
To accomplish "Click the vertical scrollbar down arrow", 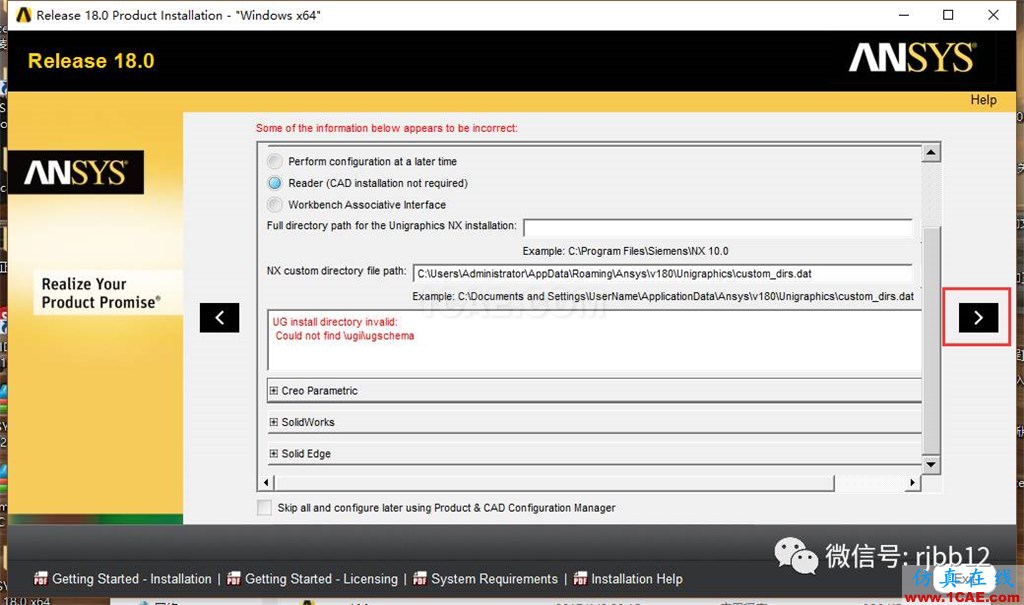I will (931, 465).
